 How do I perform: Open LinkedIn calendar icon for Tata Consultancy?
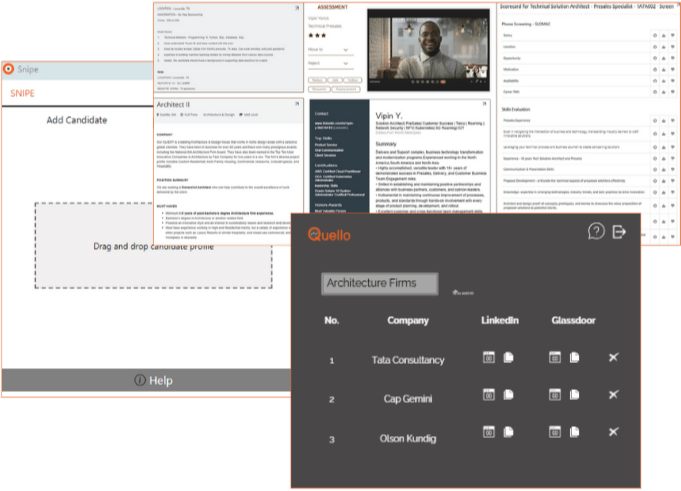[x=489, y=358]
